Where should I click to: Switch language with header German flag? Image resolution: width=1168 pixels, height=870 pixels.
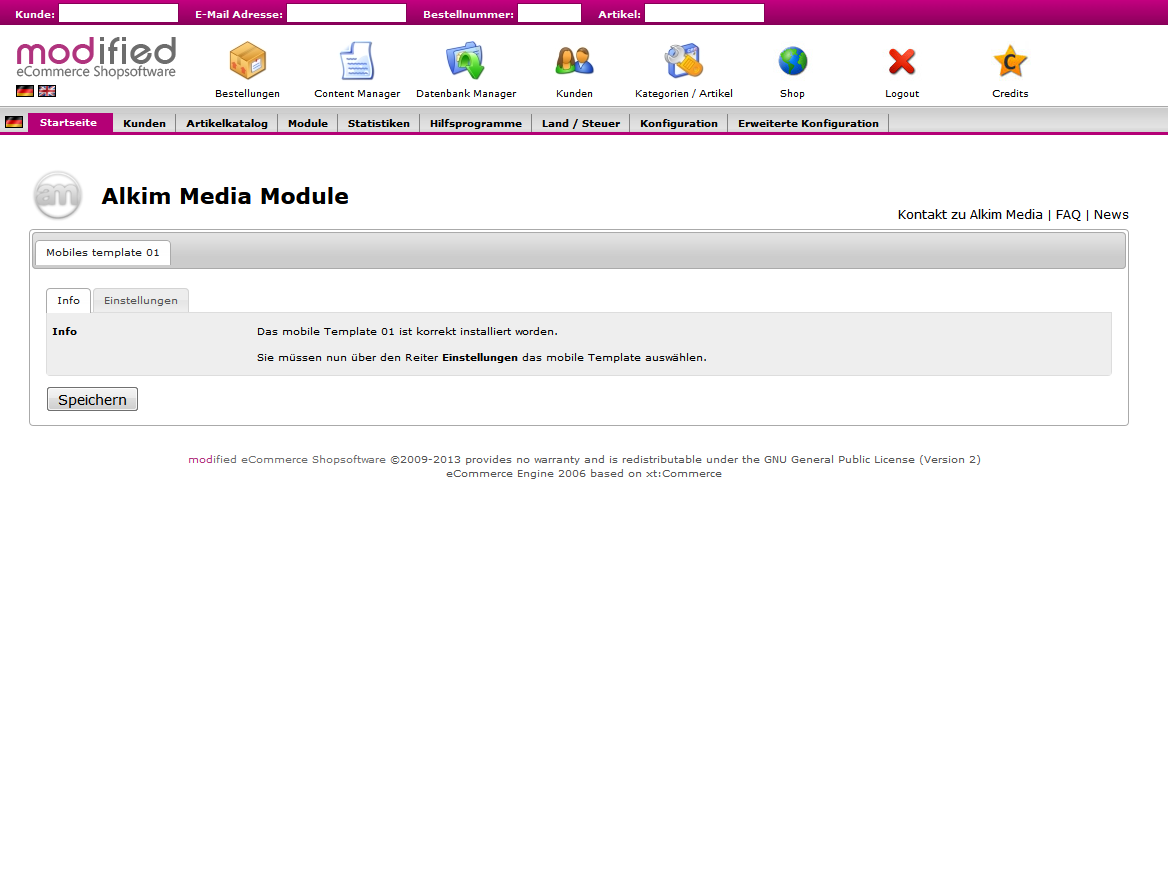[x=25, y=91]
